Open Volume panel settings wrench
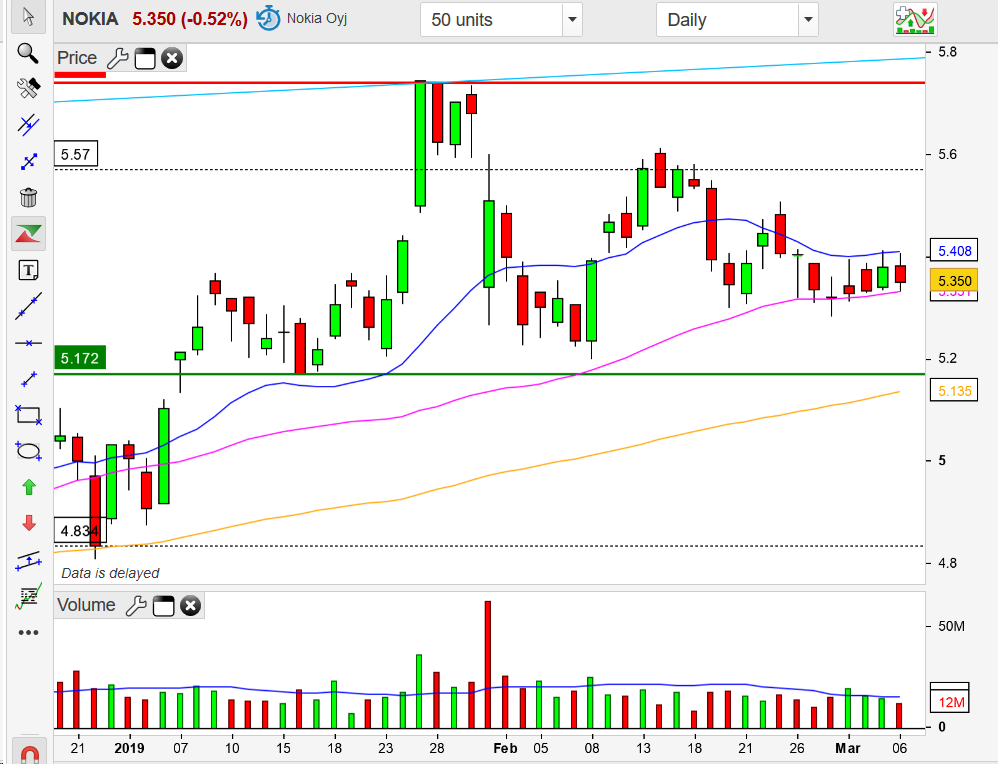Screen dimensions: 998x764 coord(135,605)
